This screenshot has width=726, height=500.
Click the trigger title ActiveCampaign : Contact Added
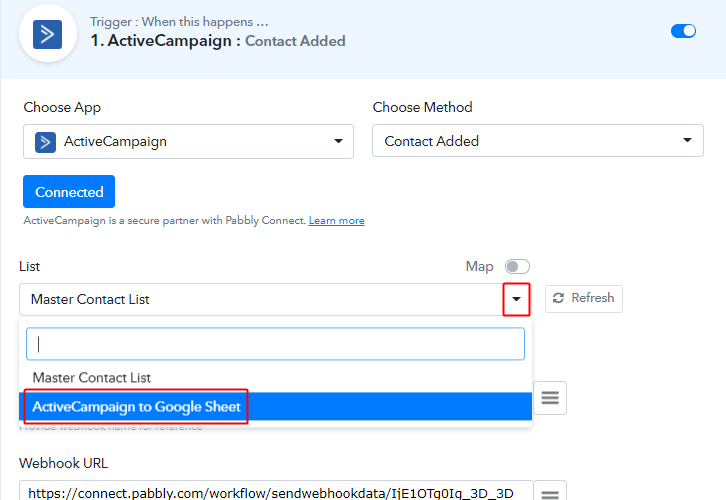coord(218,41)
